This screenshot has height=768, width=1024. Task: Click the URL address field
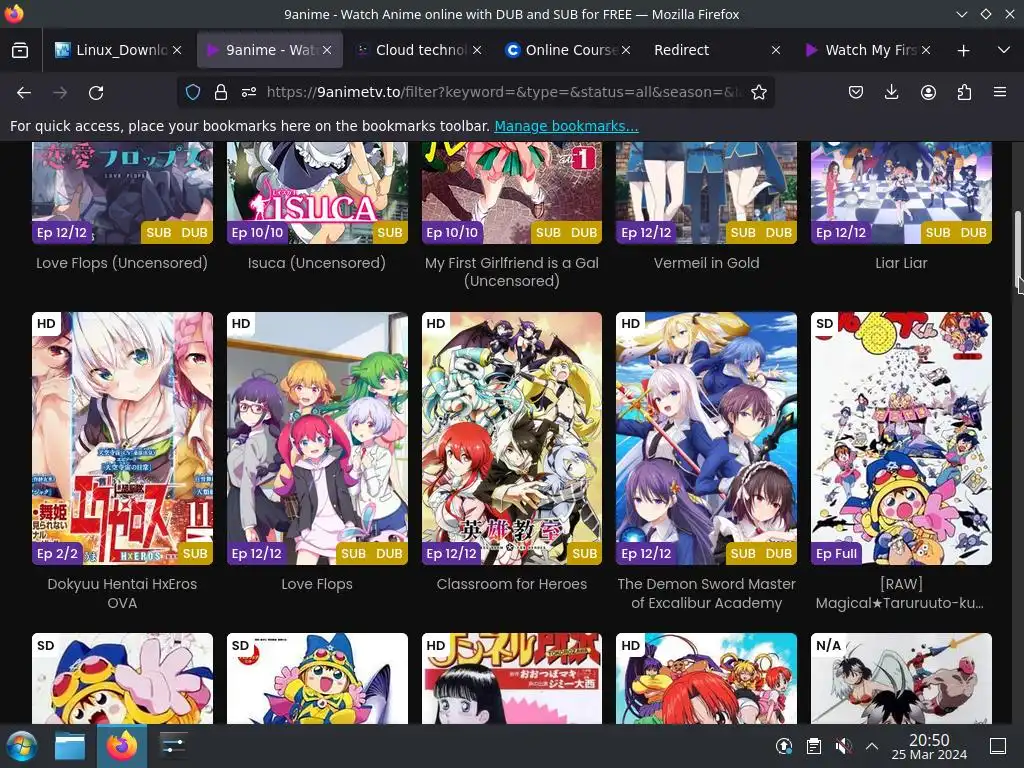click(x=503, y=92)
